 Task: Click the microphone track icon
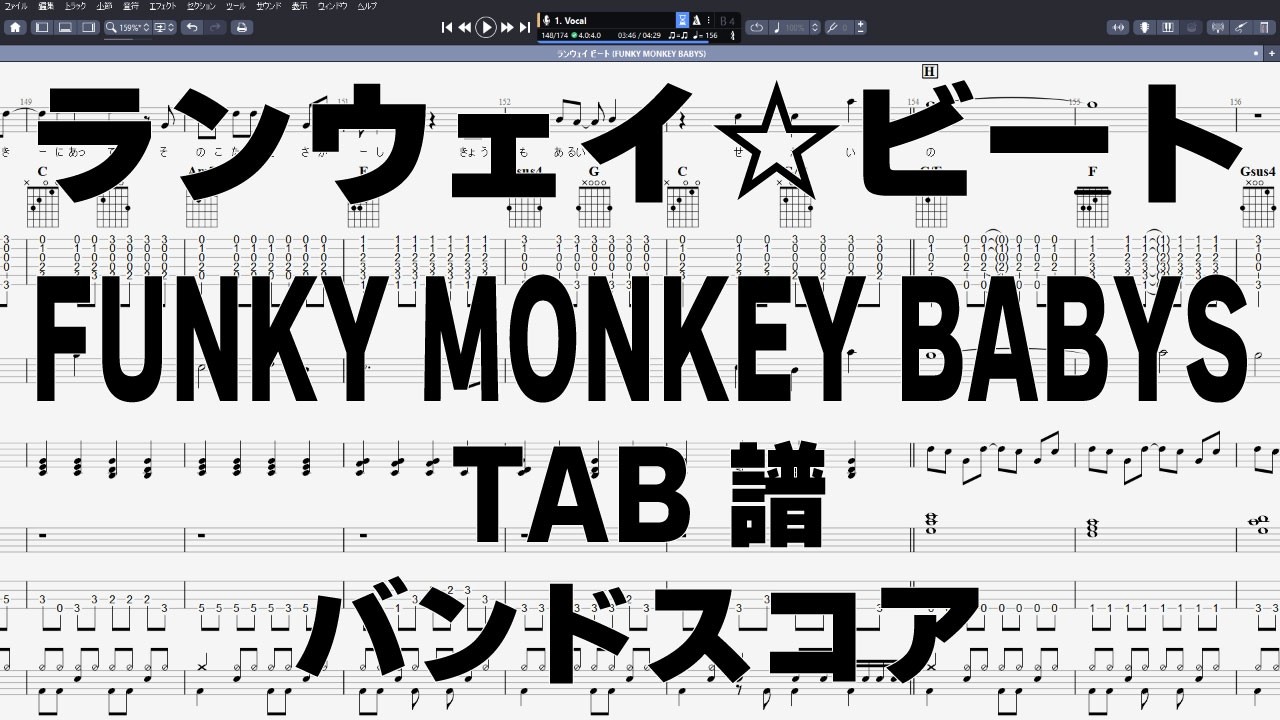point(546,20)
